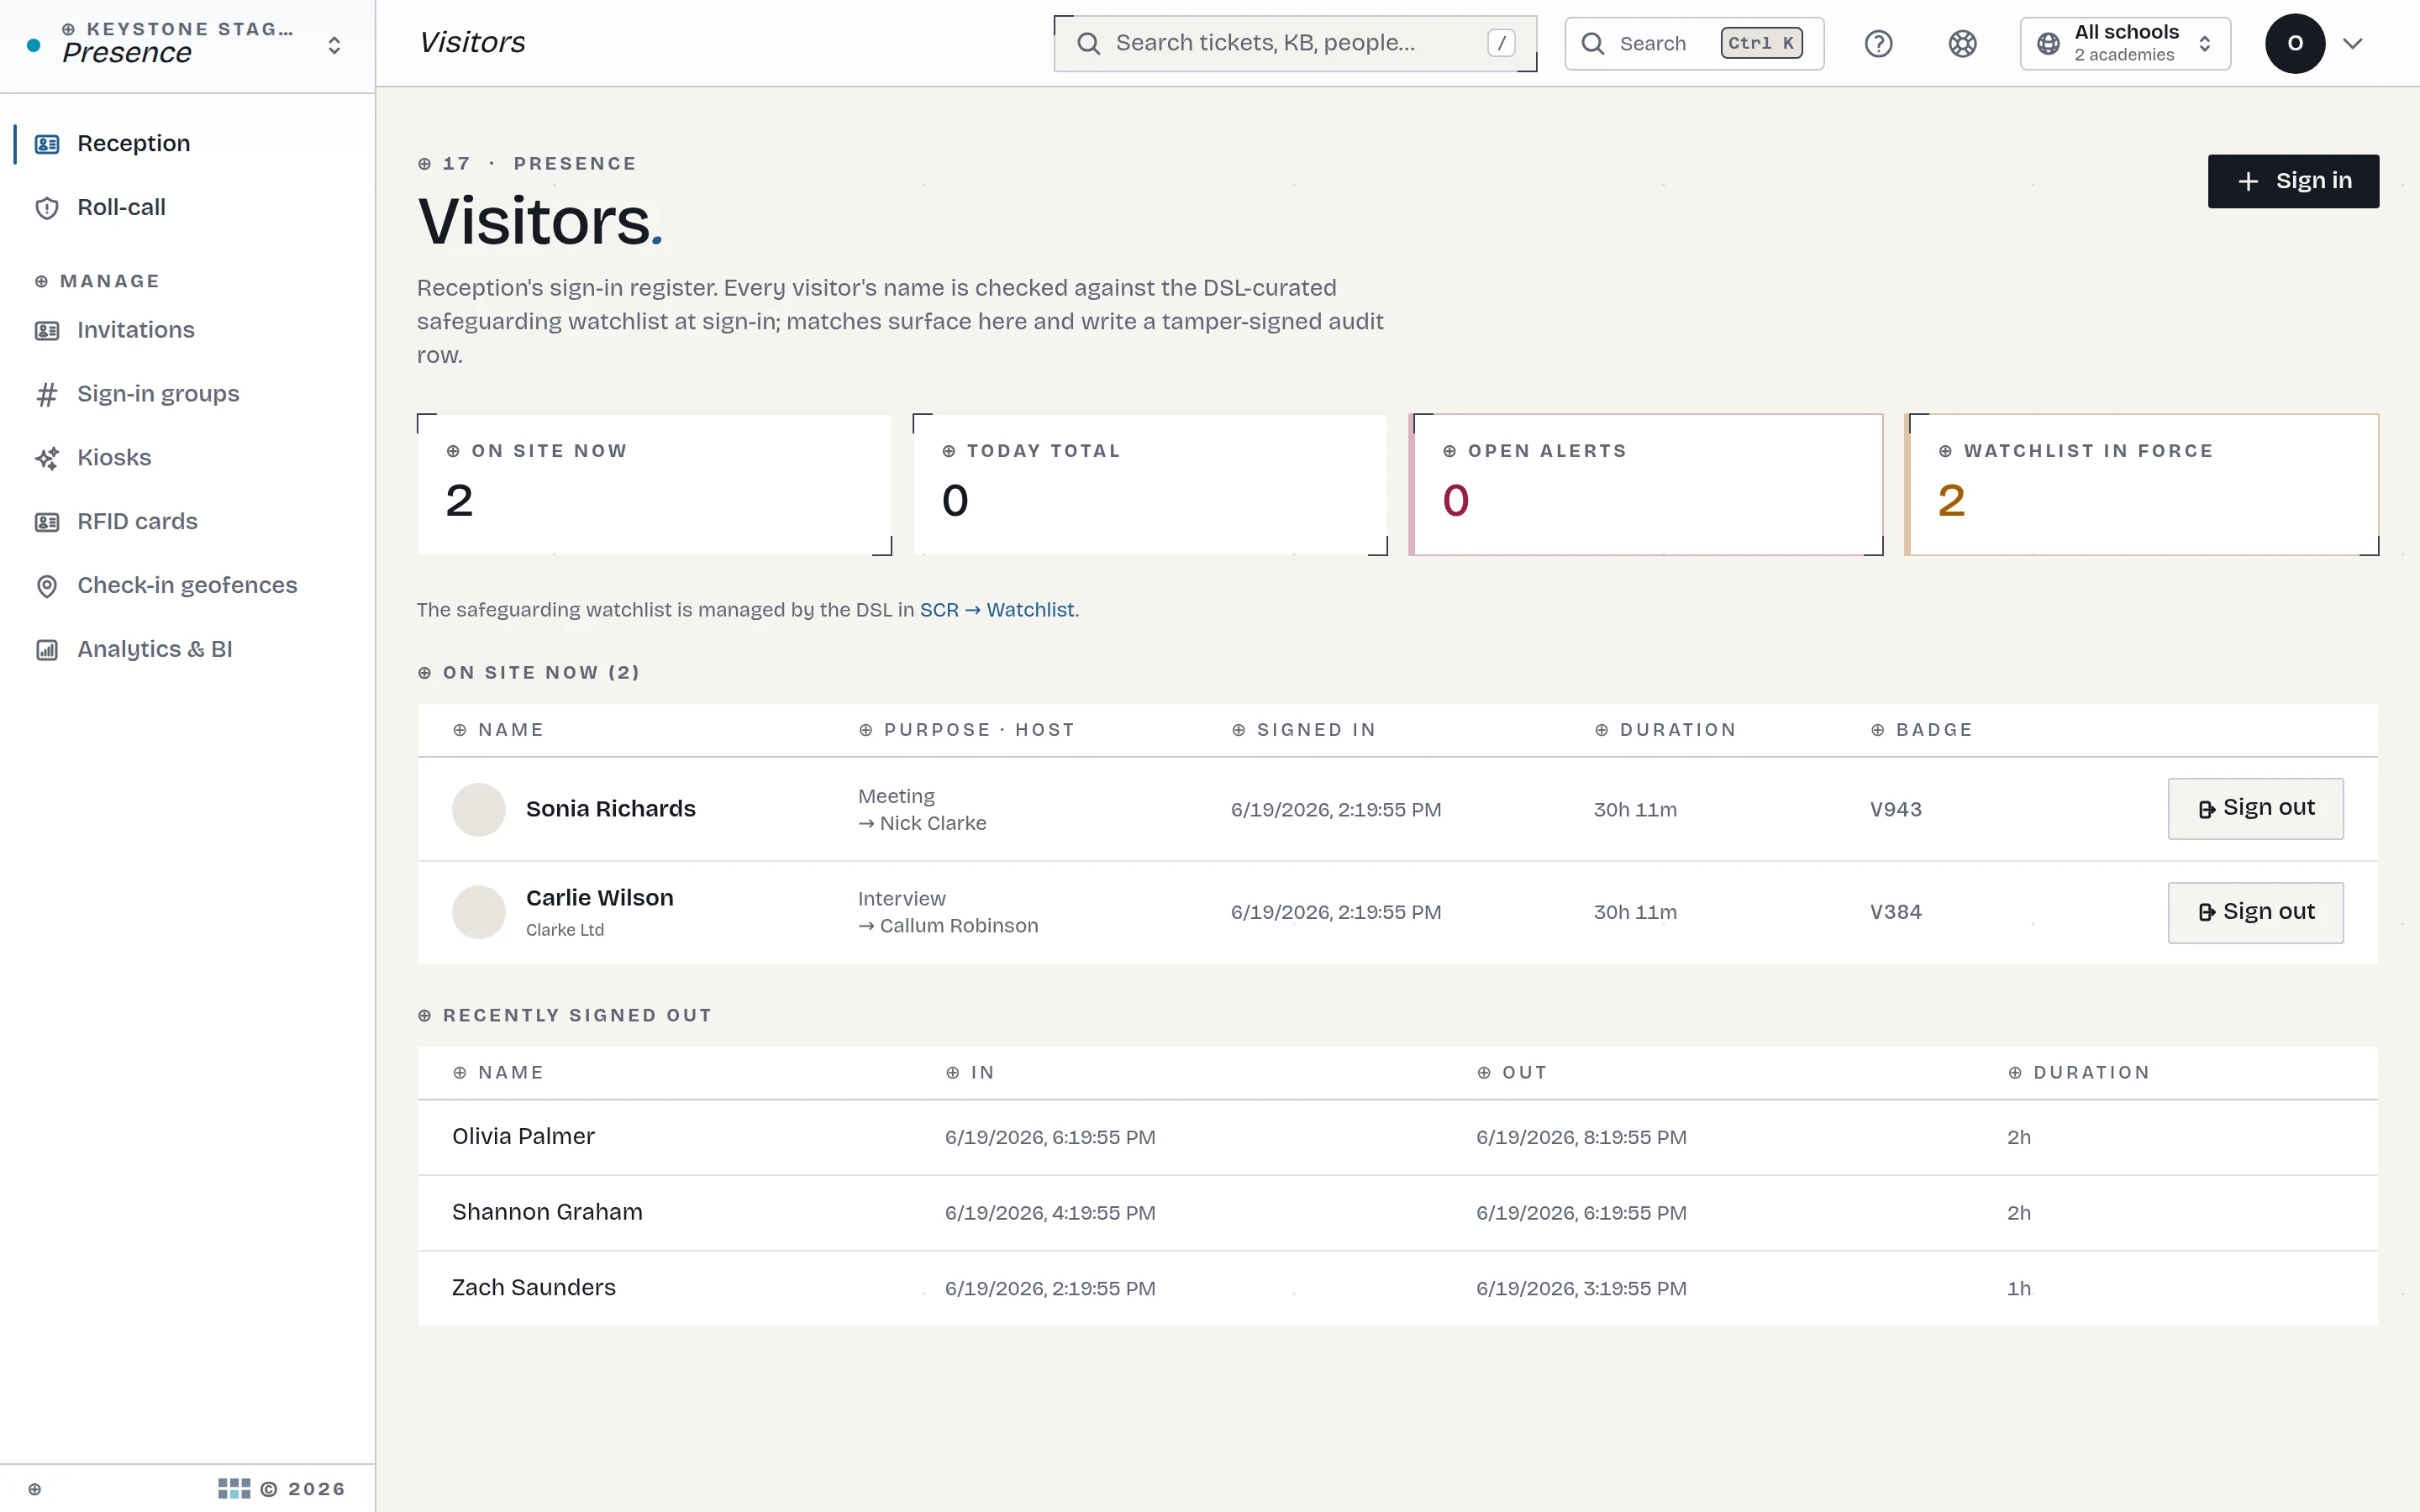Screen dimensions: 2420x1512
Task: Open the Search Ctrl K box
Action: coord(1694,43)
